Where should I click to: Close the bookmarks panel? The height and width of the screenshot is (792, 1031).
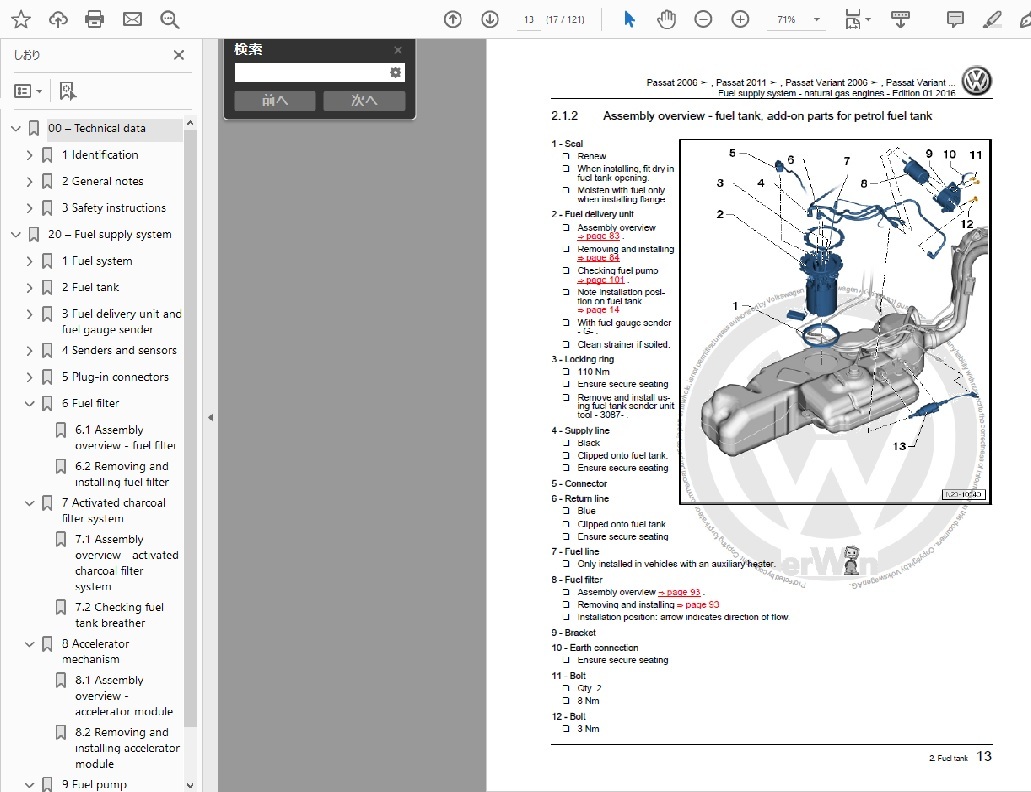pyautogui.click(x=179, y=55)
